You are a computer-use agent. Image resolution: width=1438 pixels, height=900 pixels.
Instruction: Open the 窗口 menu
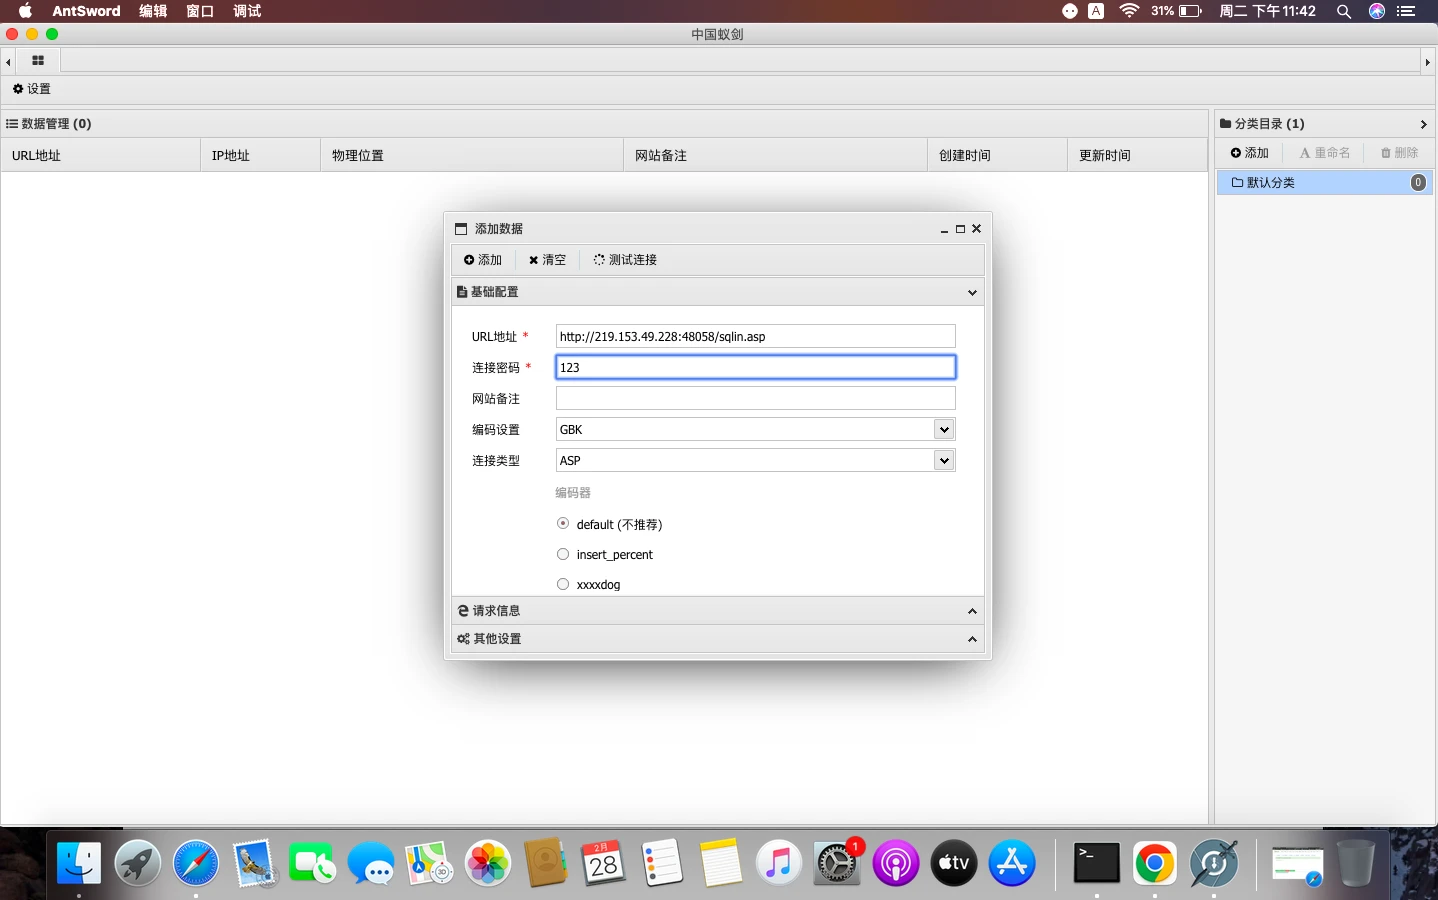click(200, 11)
